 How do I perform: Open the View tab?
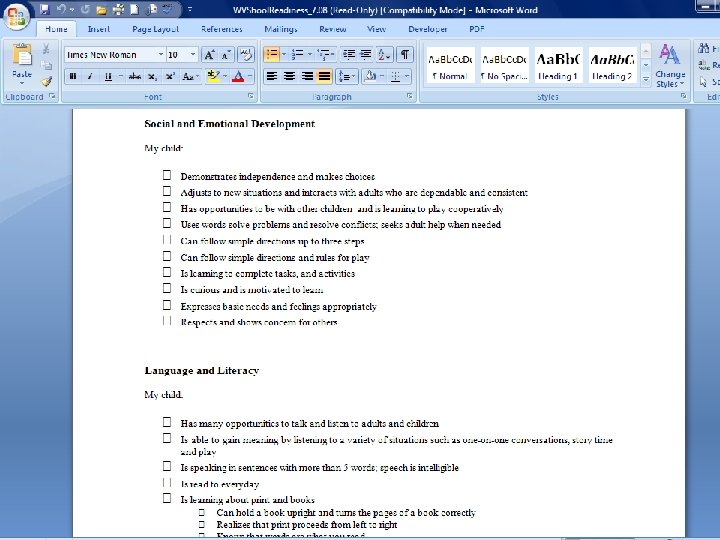coord(376,29)
